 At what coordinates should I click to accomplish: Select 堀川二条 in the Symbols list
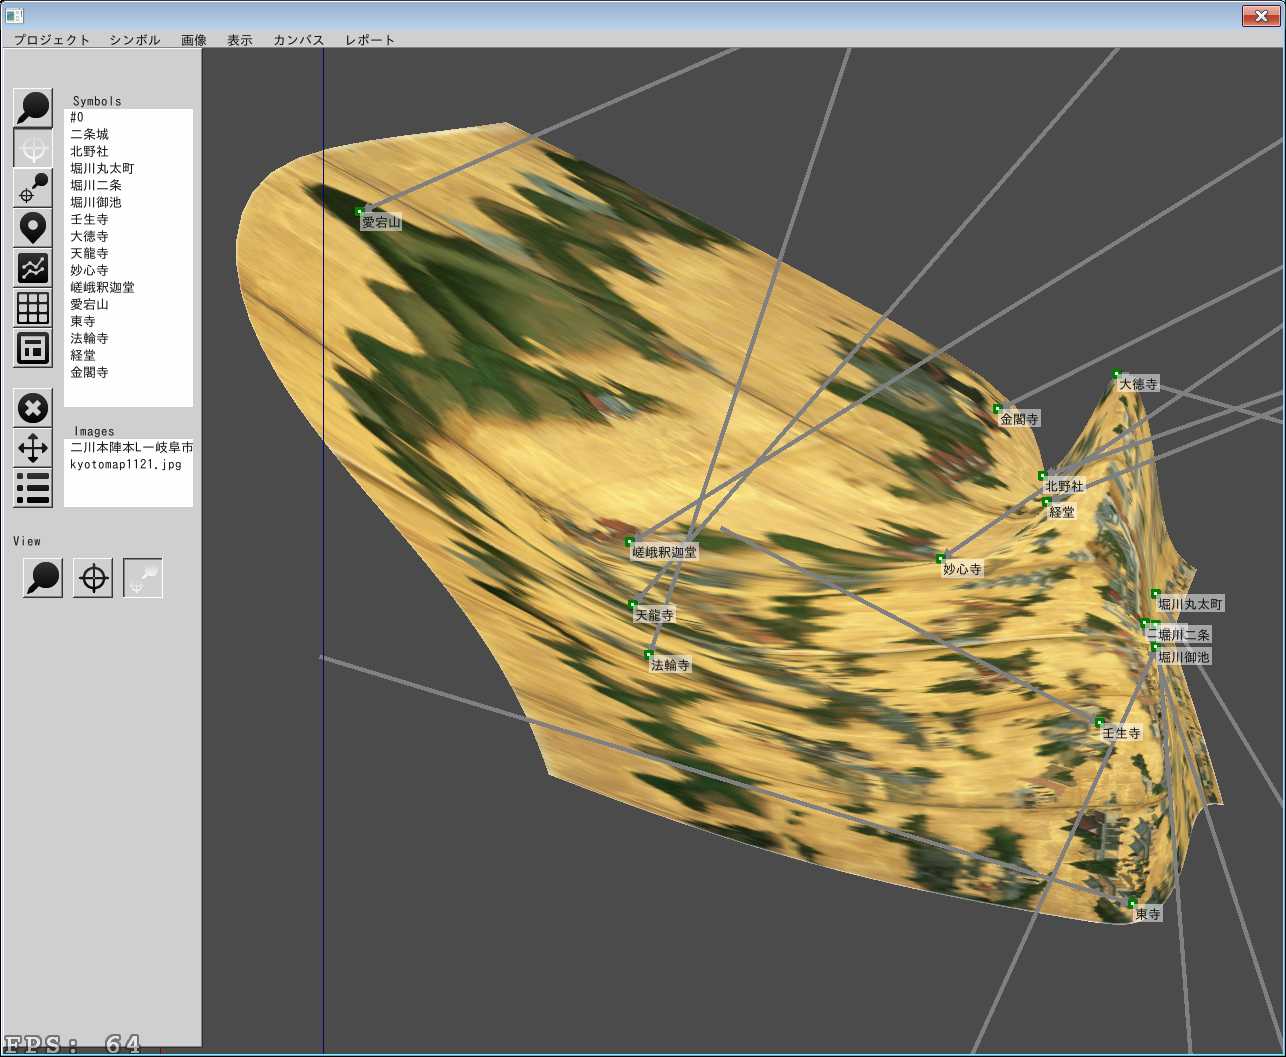click(128, 185)
